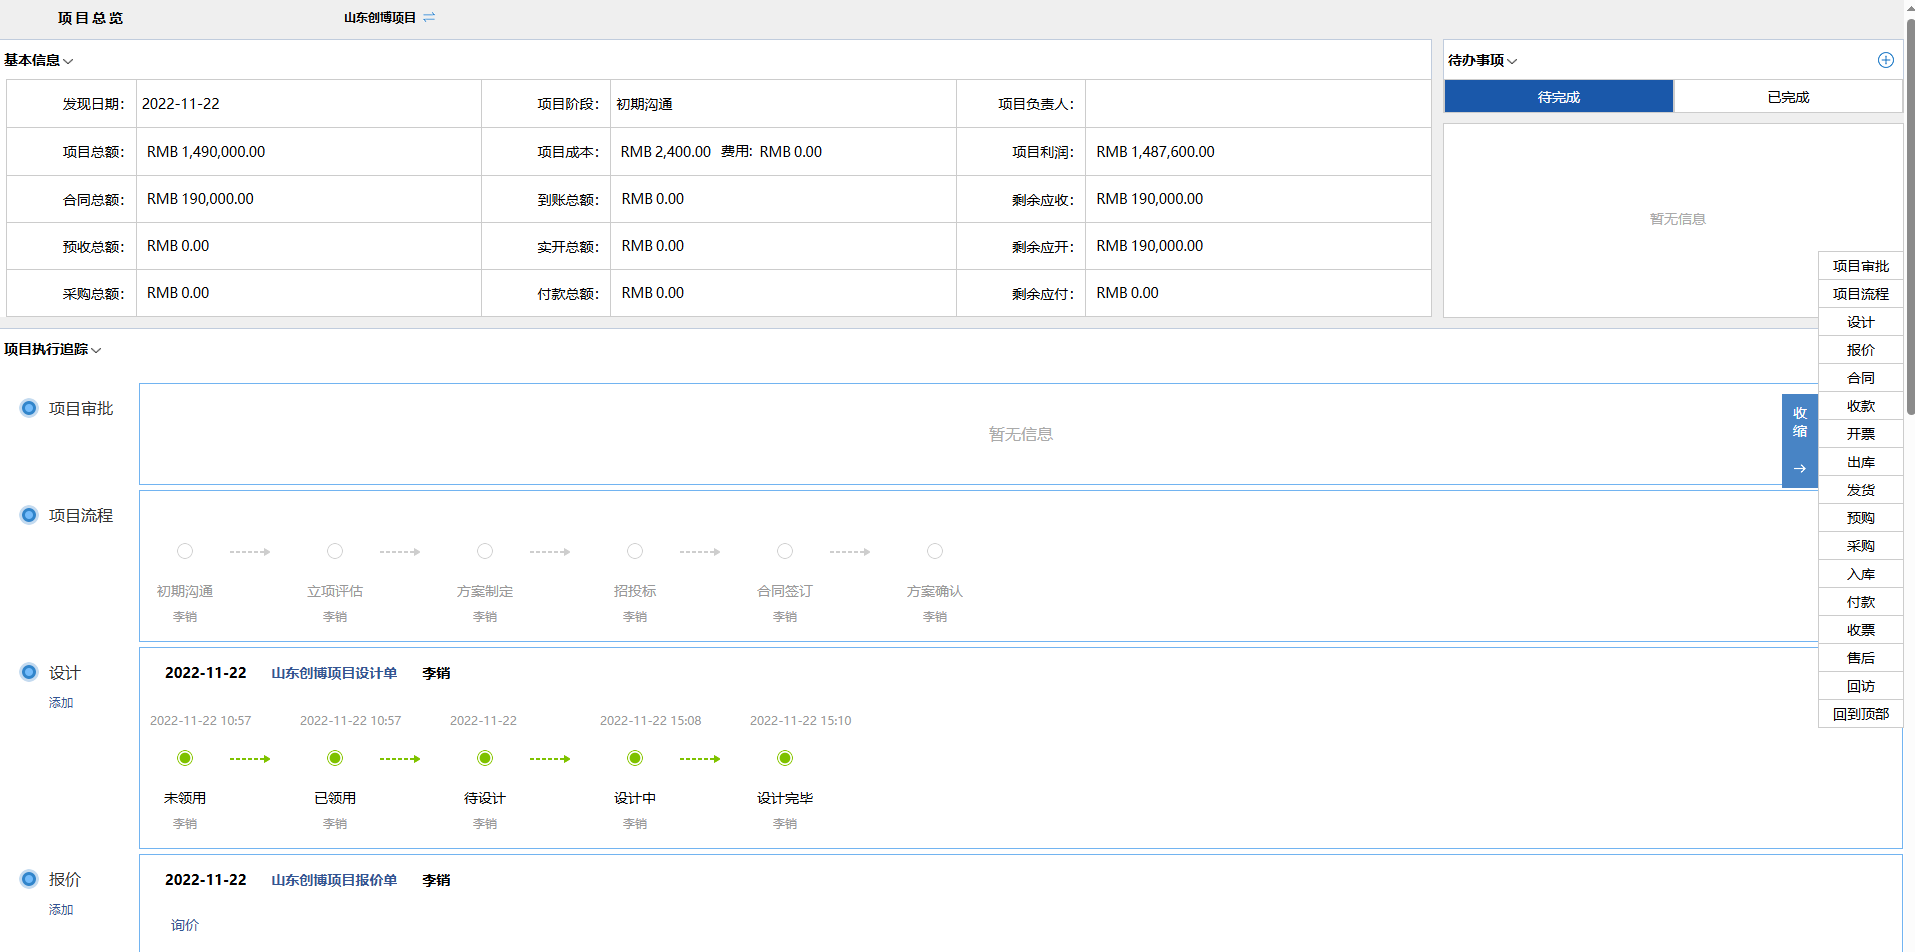Click the 收缩 collapse arrow panel
This screenshot has width=1915, height=952.
[x=1799, y=440]
